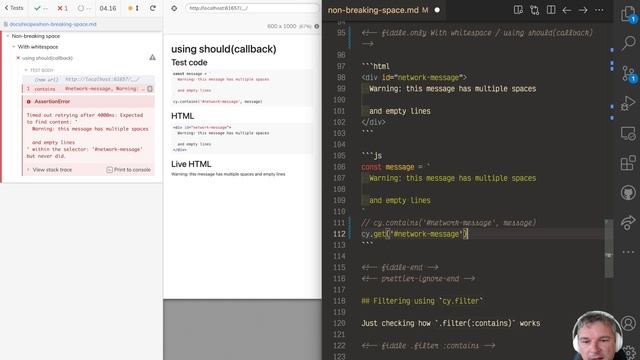Select the (new url) command log row
This screenshot has width=640, height=360.
88,79
